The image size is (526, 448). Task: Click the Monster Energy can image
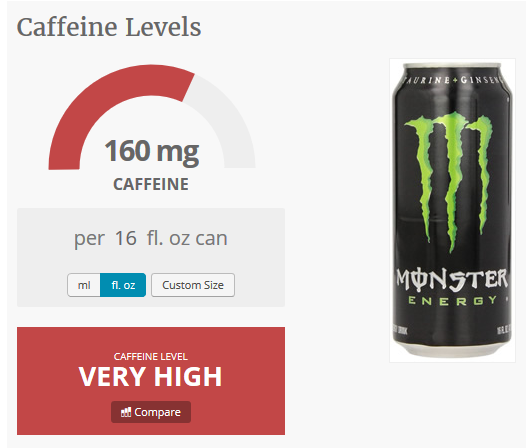pos(452,210)
